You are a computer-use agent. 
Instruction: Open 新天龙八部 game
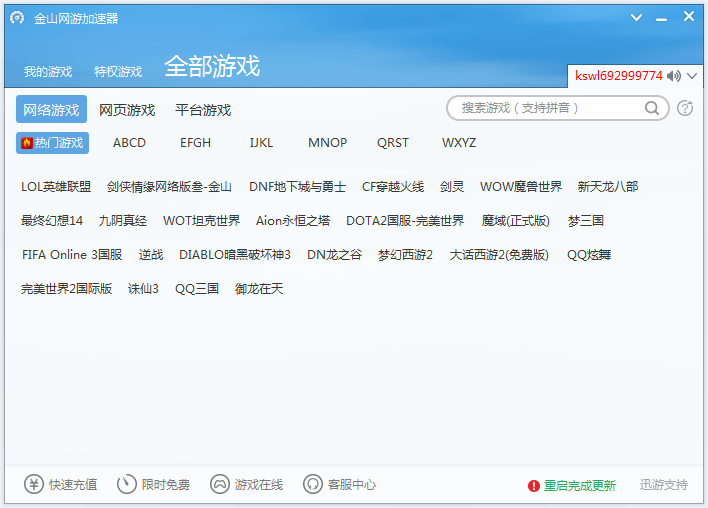(x=608, y=186)
